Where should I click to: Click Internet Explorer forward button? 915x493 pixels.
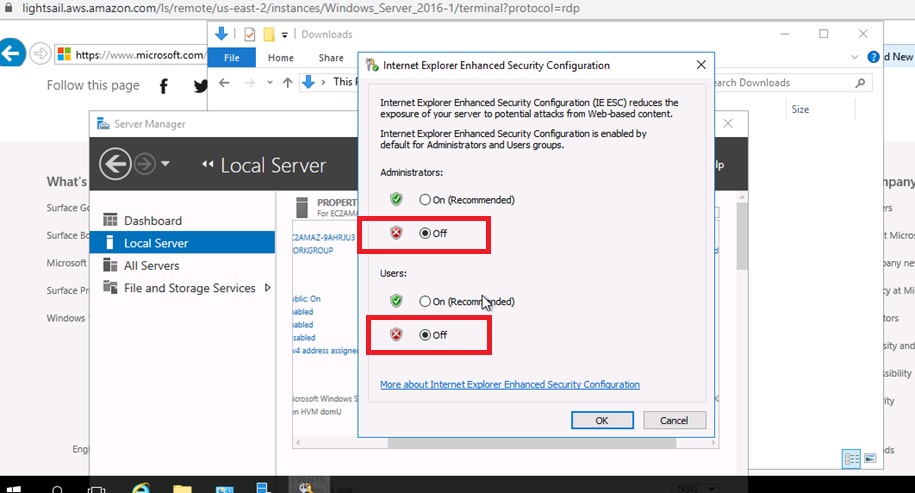tap(40, 54)
